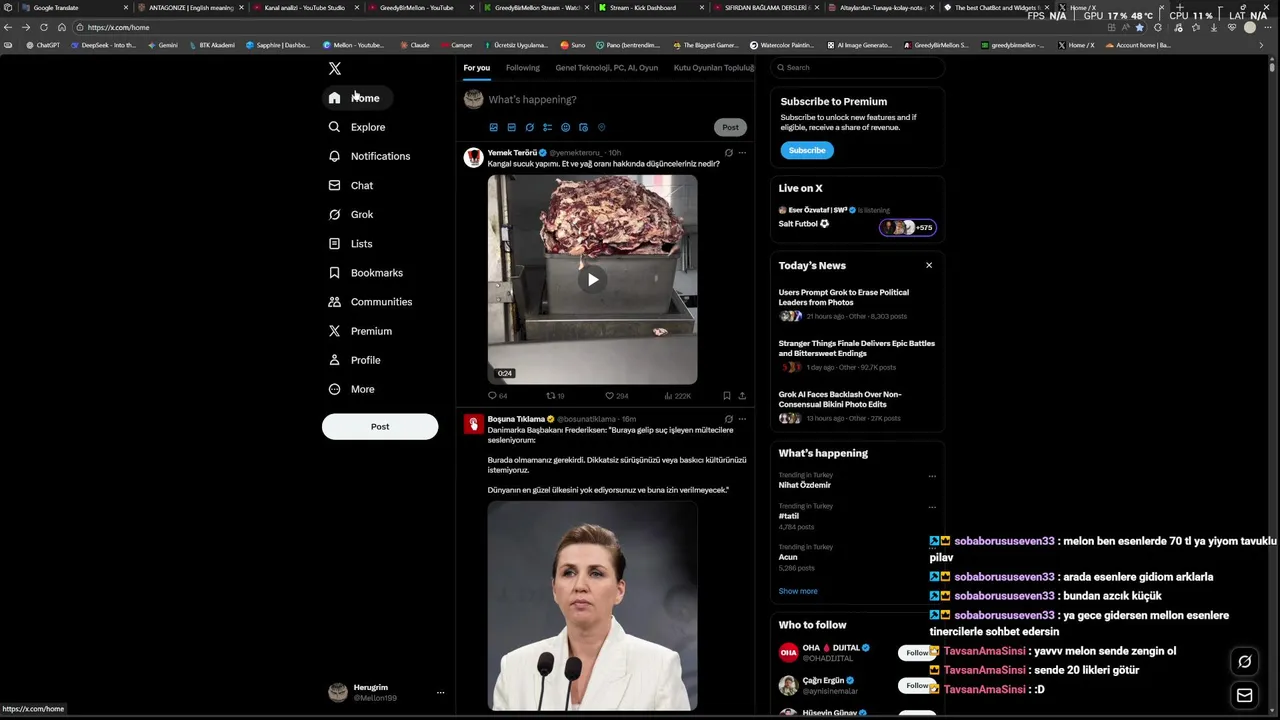Viewport: 1280px width, 720px height.
Task: Open the three-dot menu for the Nihat Özdemir trend
Action: [932, 476]
